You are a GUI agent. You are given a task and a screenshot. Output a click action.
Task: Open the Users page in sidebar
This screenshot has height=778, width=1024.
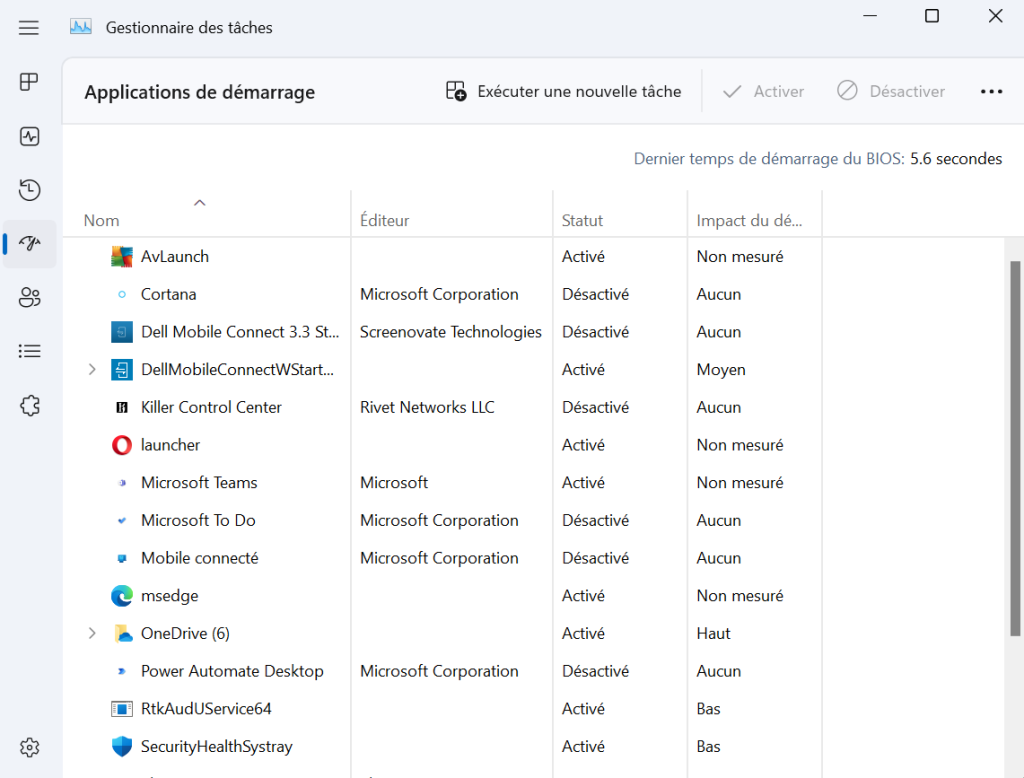[x=29, y=298]
